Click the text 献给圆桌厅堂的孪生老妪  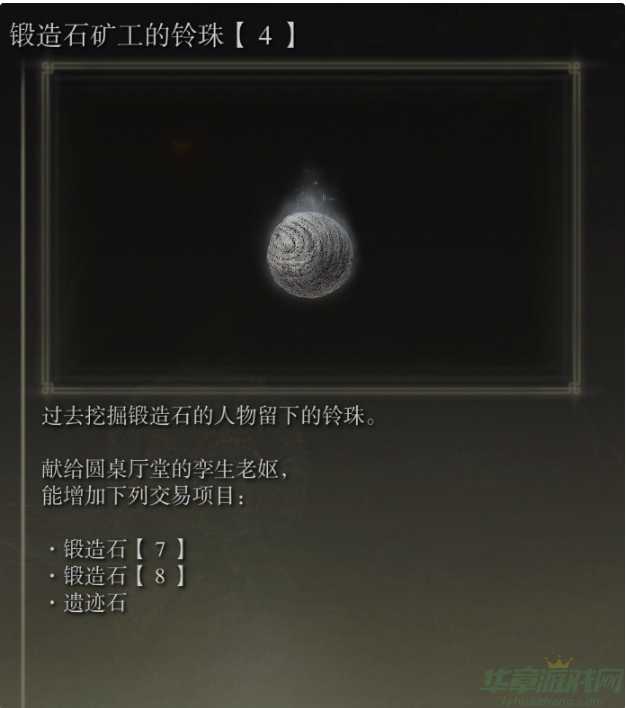(164, 469)
